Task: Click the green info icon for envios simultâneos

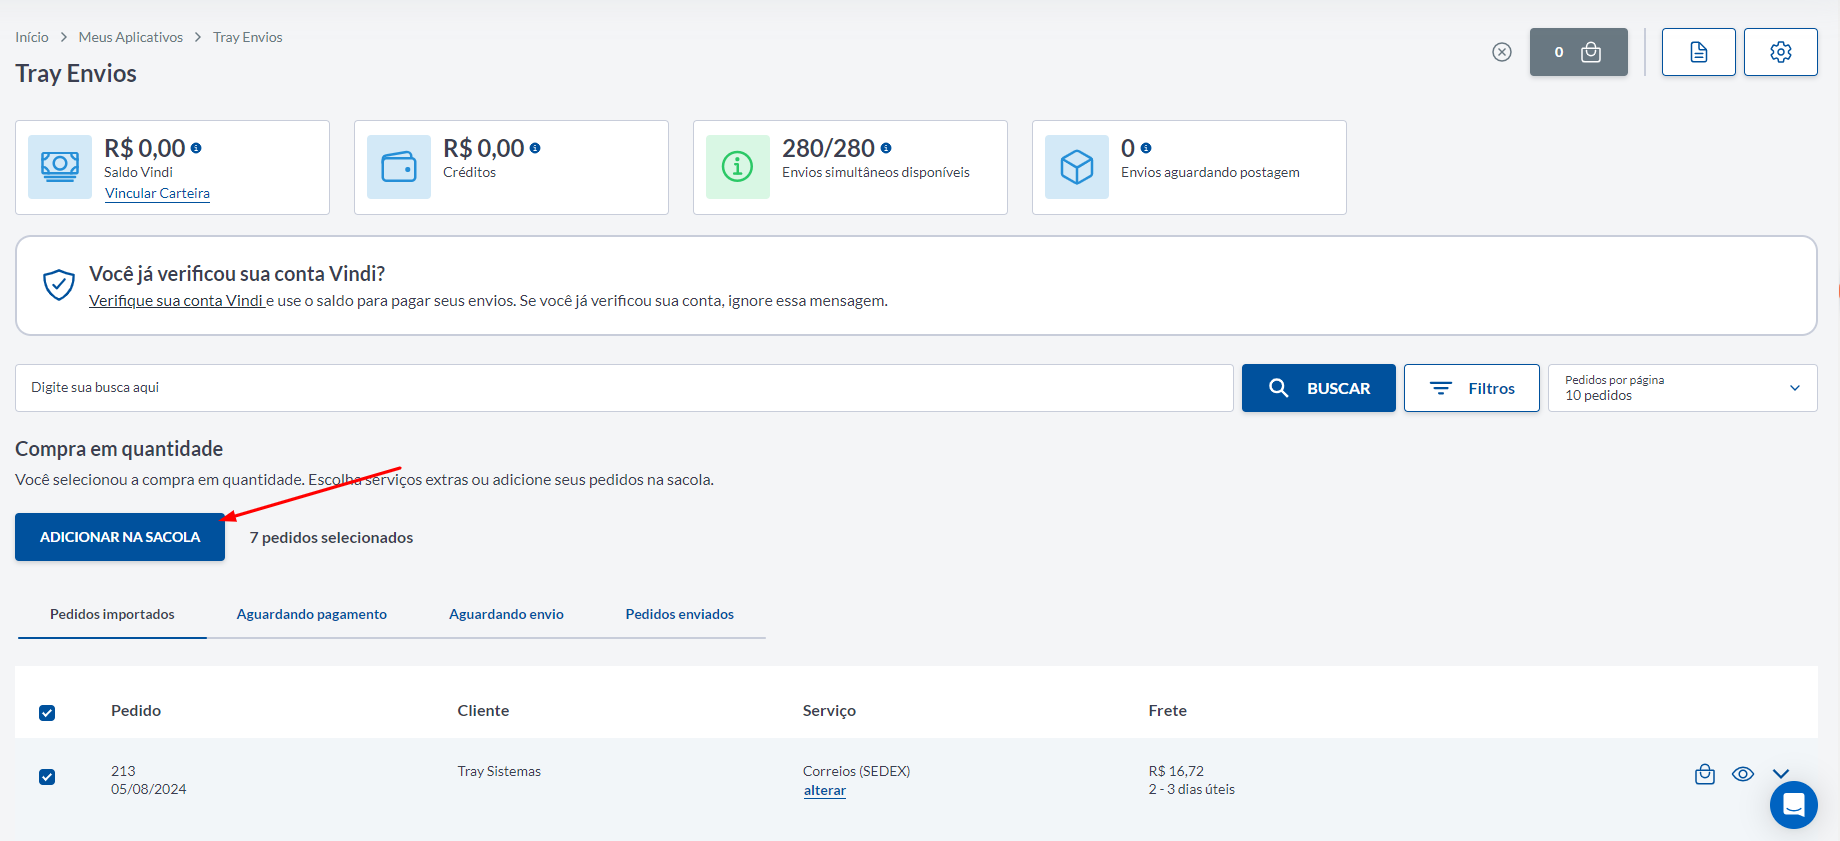Action: (738, 167)
